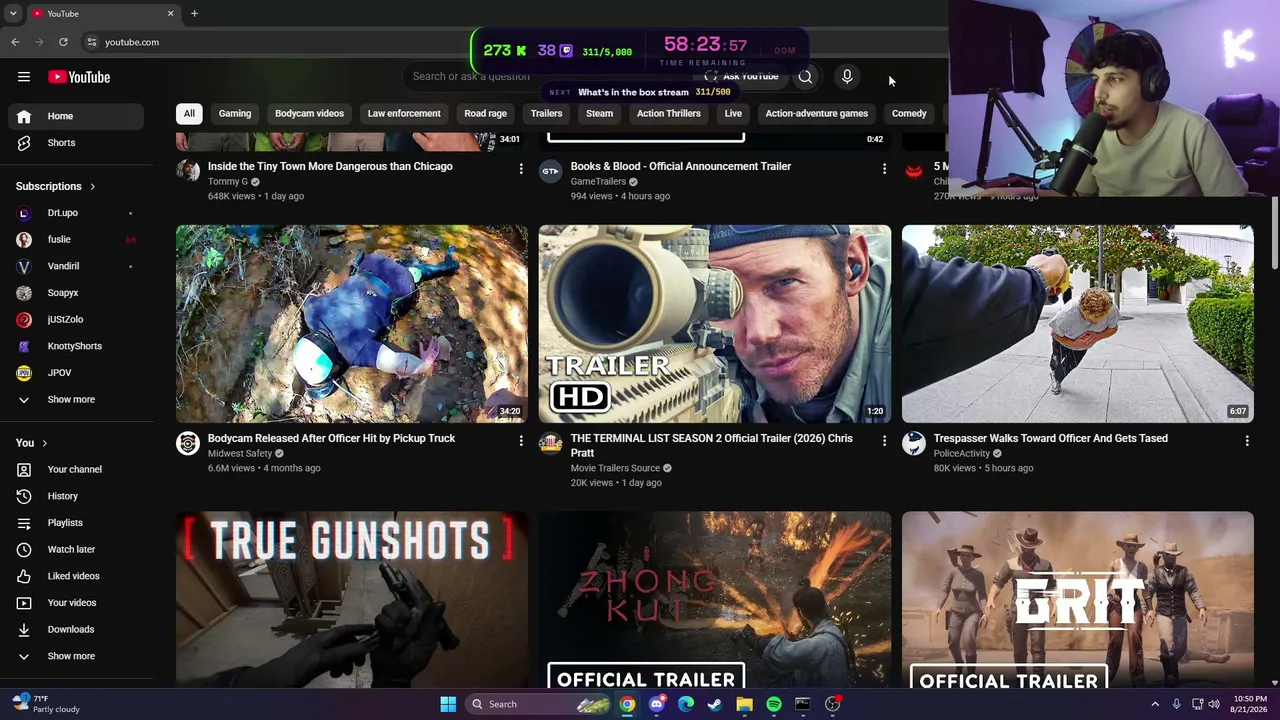Image resolution: width=1280 pixels, height=720 pixels.
Task: Close the YouTube browser tab
Action: click(170, 13)
